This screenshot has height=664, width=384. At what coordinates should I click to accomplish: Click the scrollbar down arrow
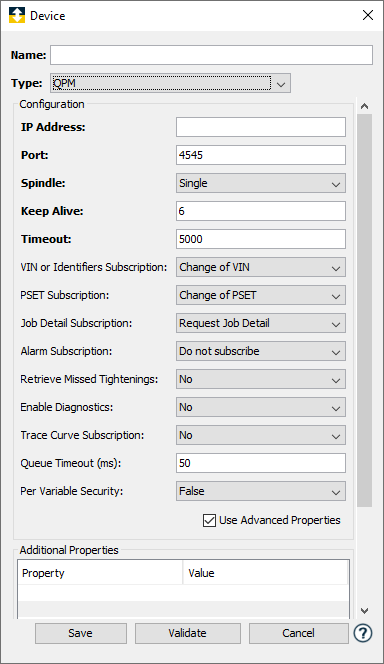click(364, 611)
